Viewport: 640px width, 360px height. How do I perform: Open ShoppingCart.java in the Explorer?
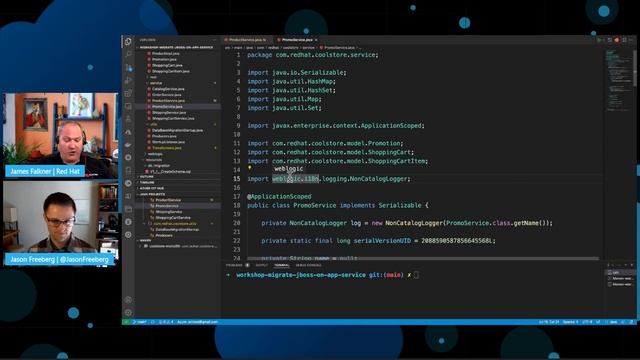pyautogui.click(x=167, y=65)
